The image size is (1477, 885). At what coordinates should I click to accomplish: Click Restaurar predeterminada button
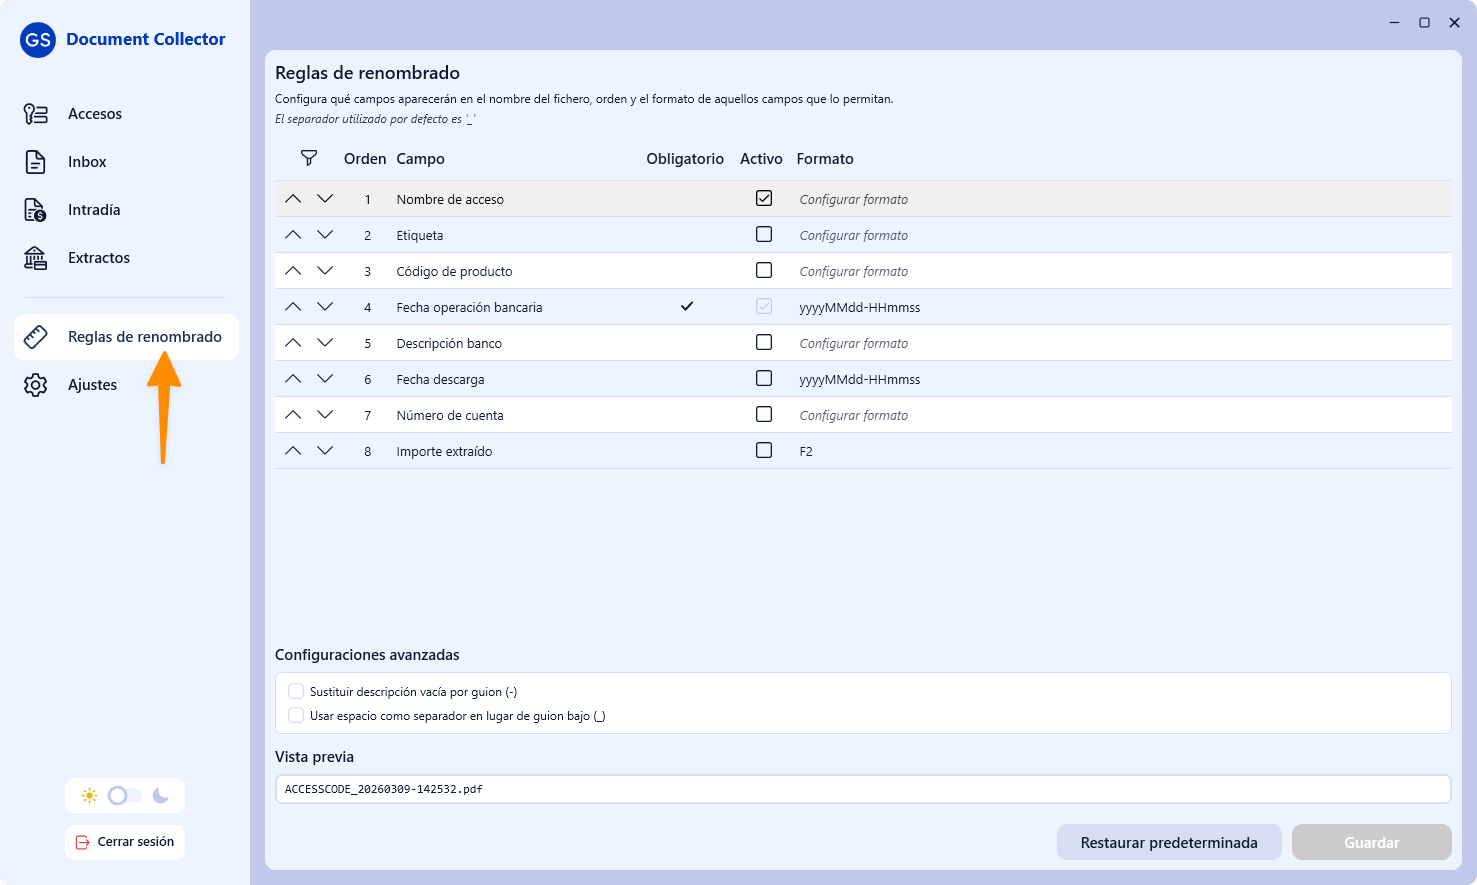(1169, 842)
